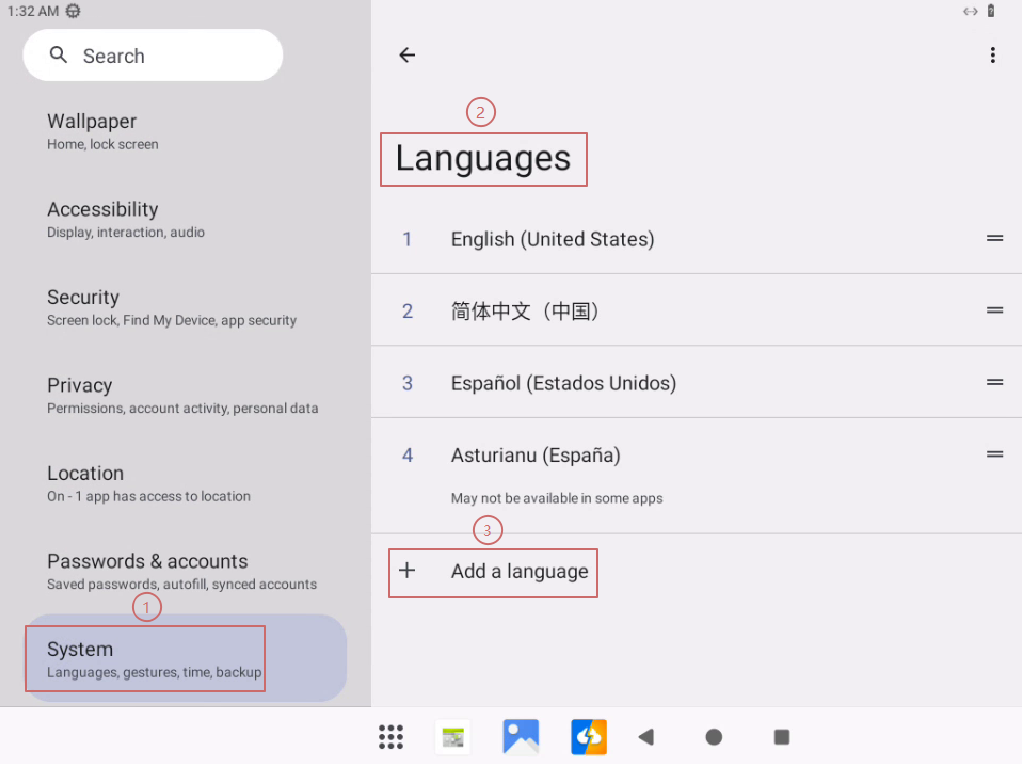The image size is (1022, 764).
Task: Click drag handle for English (United States)
Action: [x=994, y=239]
